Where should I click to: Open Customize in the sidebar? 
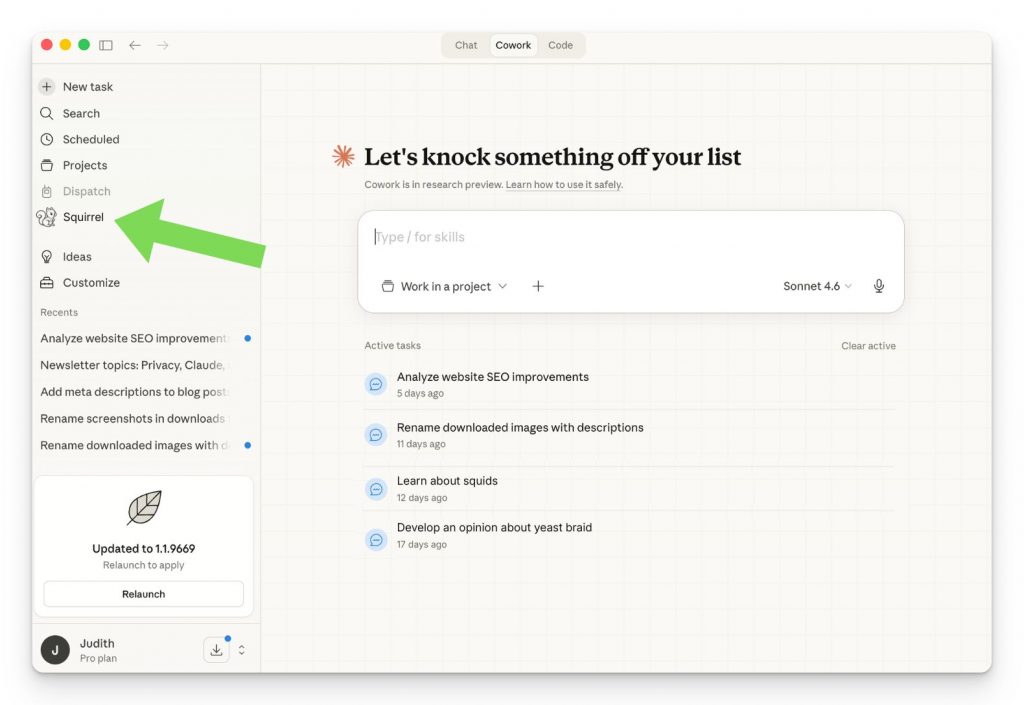coord(90,283)
